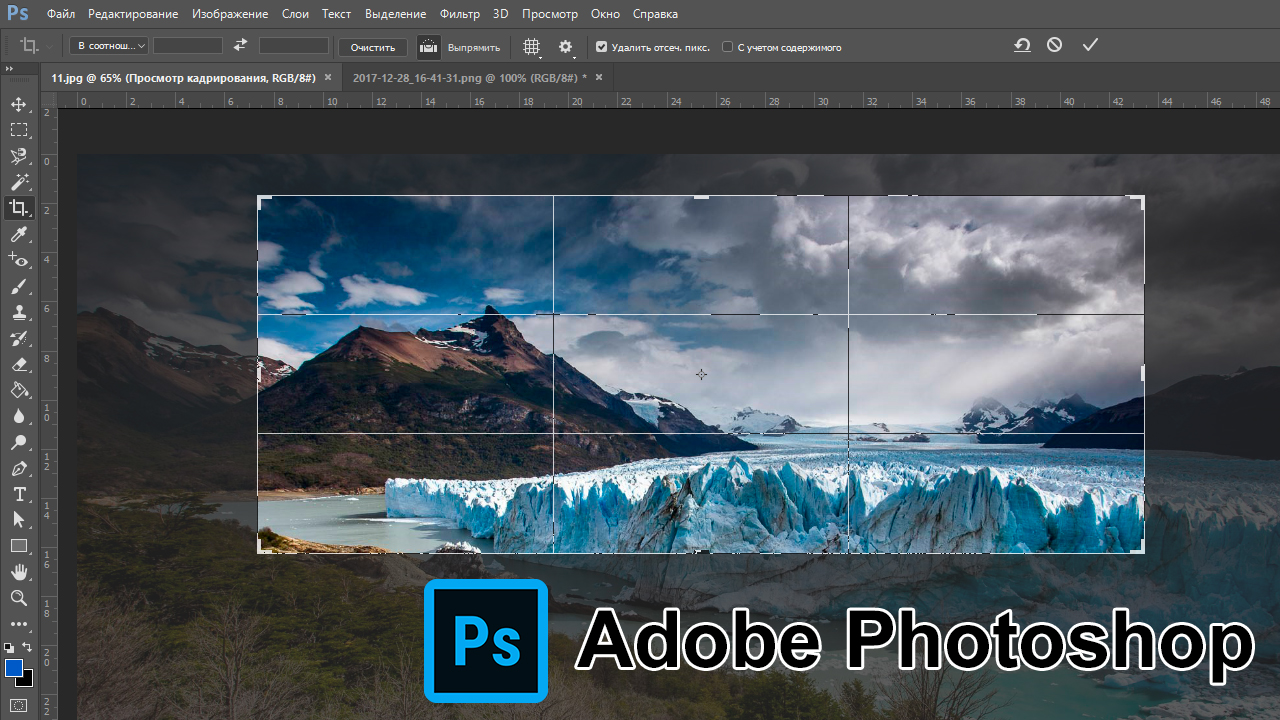Enable the 'С учетом содержимого' checkbox

point(727,47)
